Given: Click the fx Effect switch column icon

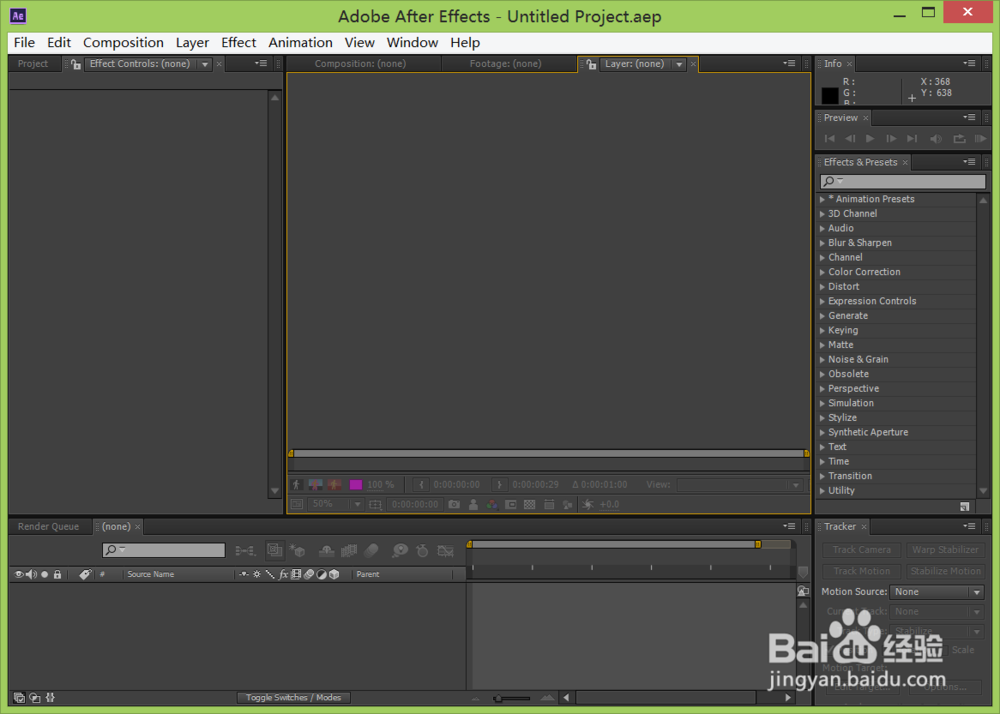Looking at the screenshot, I should pyautogui.click(x=284, y=574).
